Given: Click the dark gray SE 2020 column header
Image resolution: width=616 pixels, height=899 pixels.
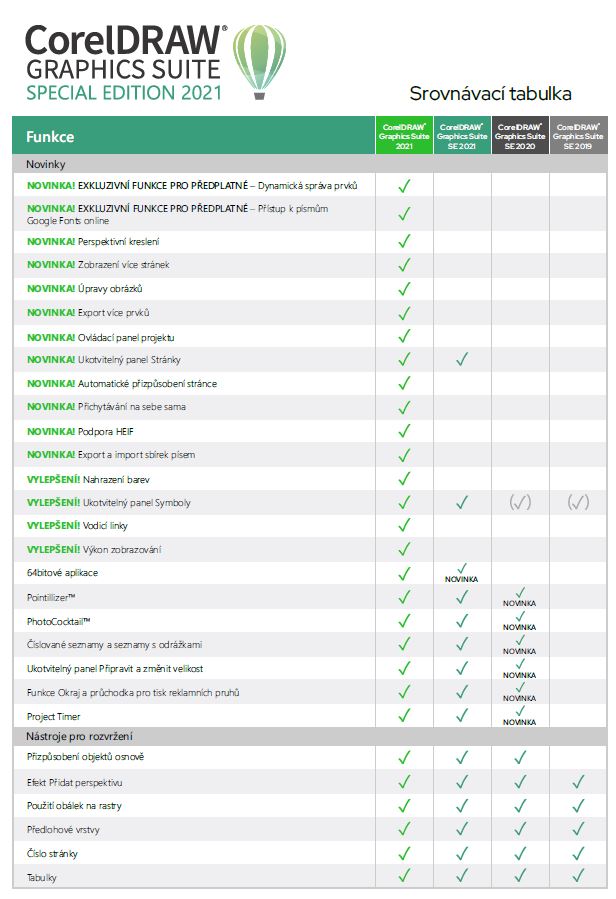Looking at the screenshot, I should pos(520,136).
